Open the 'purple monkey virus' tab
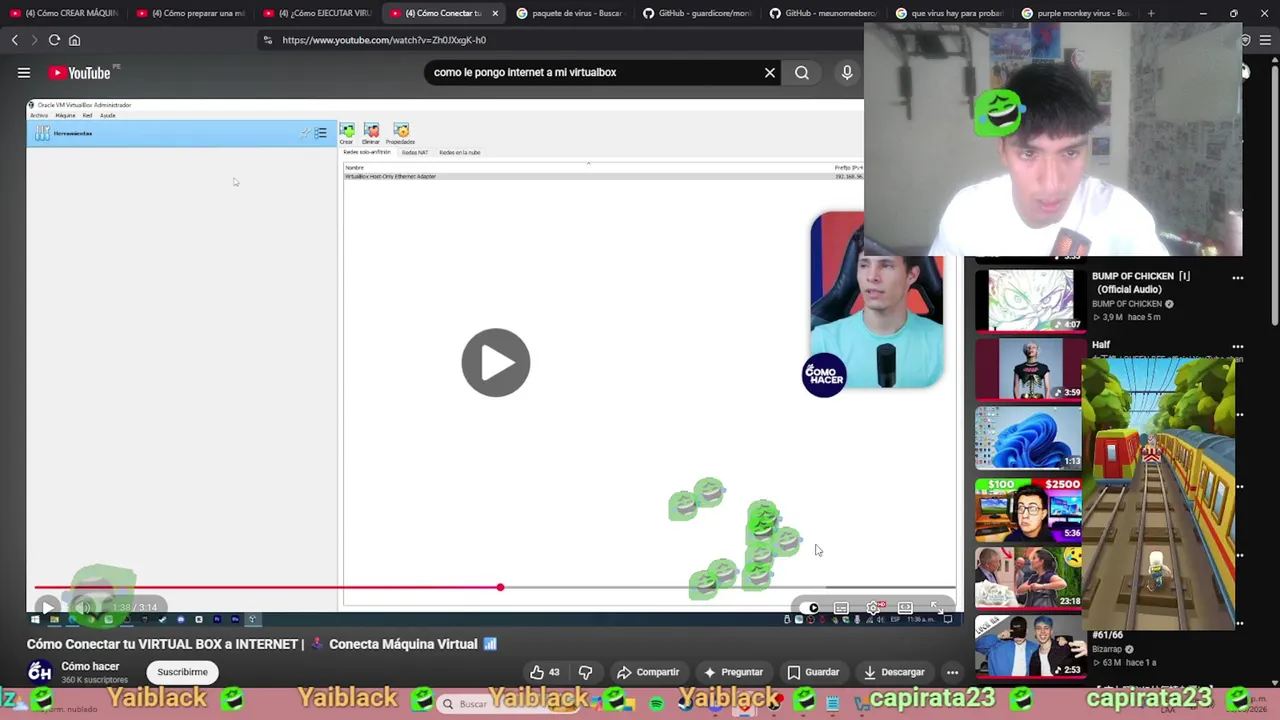This screenshot has height=720, width=1280. 1076,13
